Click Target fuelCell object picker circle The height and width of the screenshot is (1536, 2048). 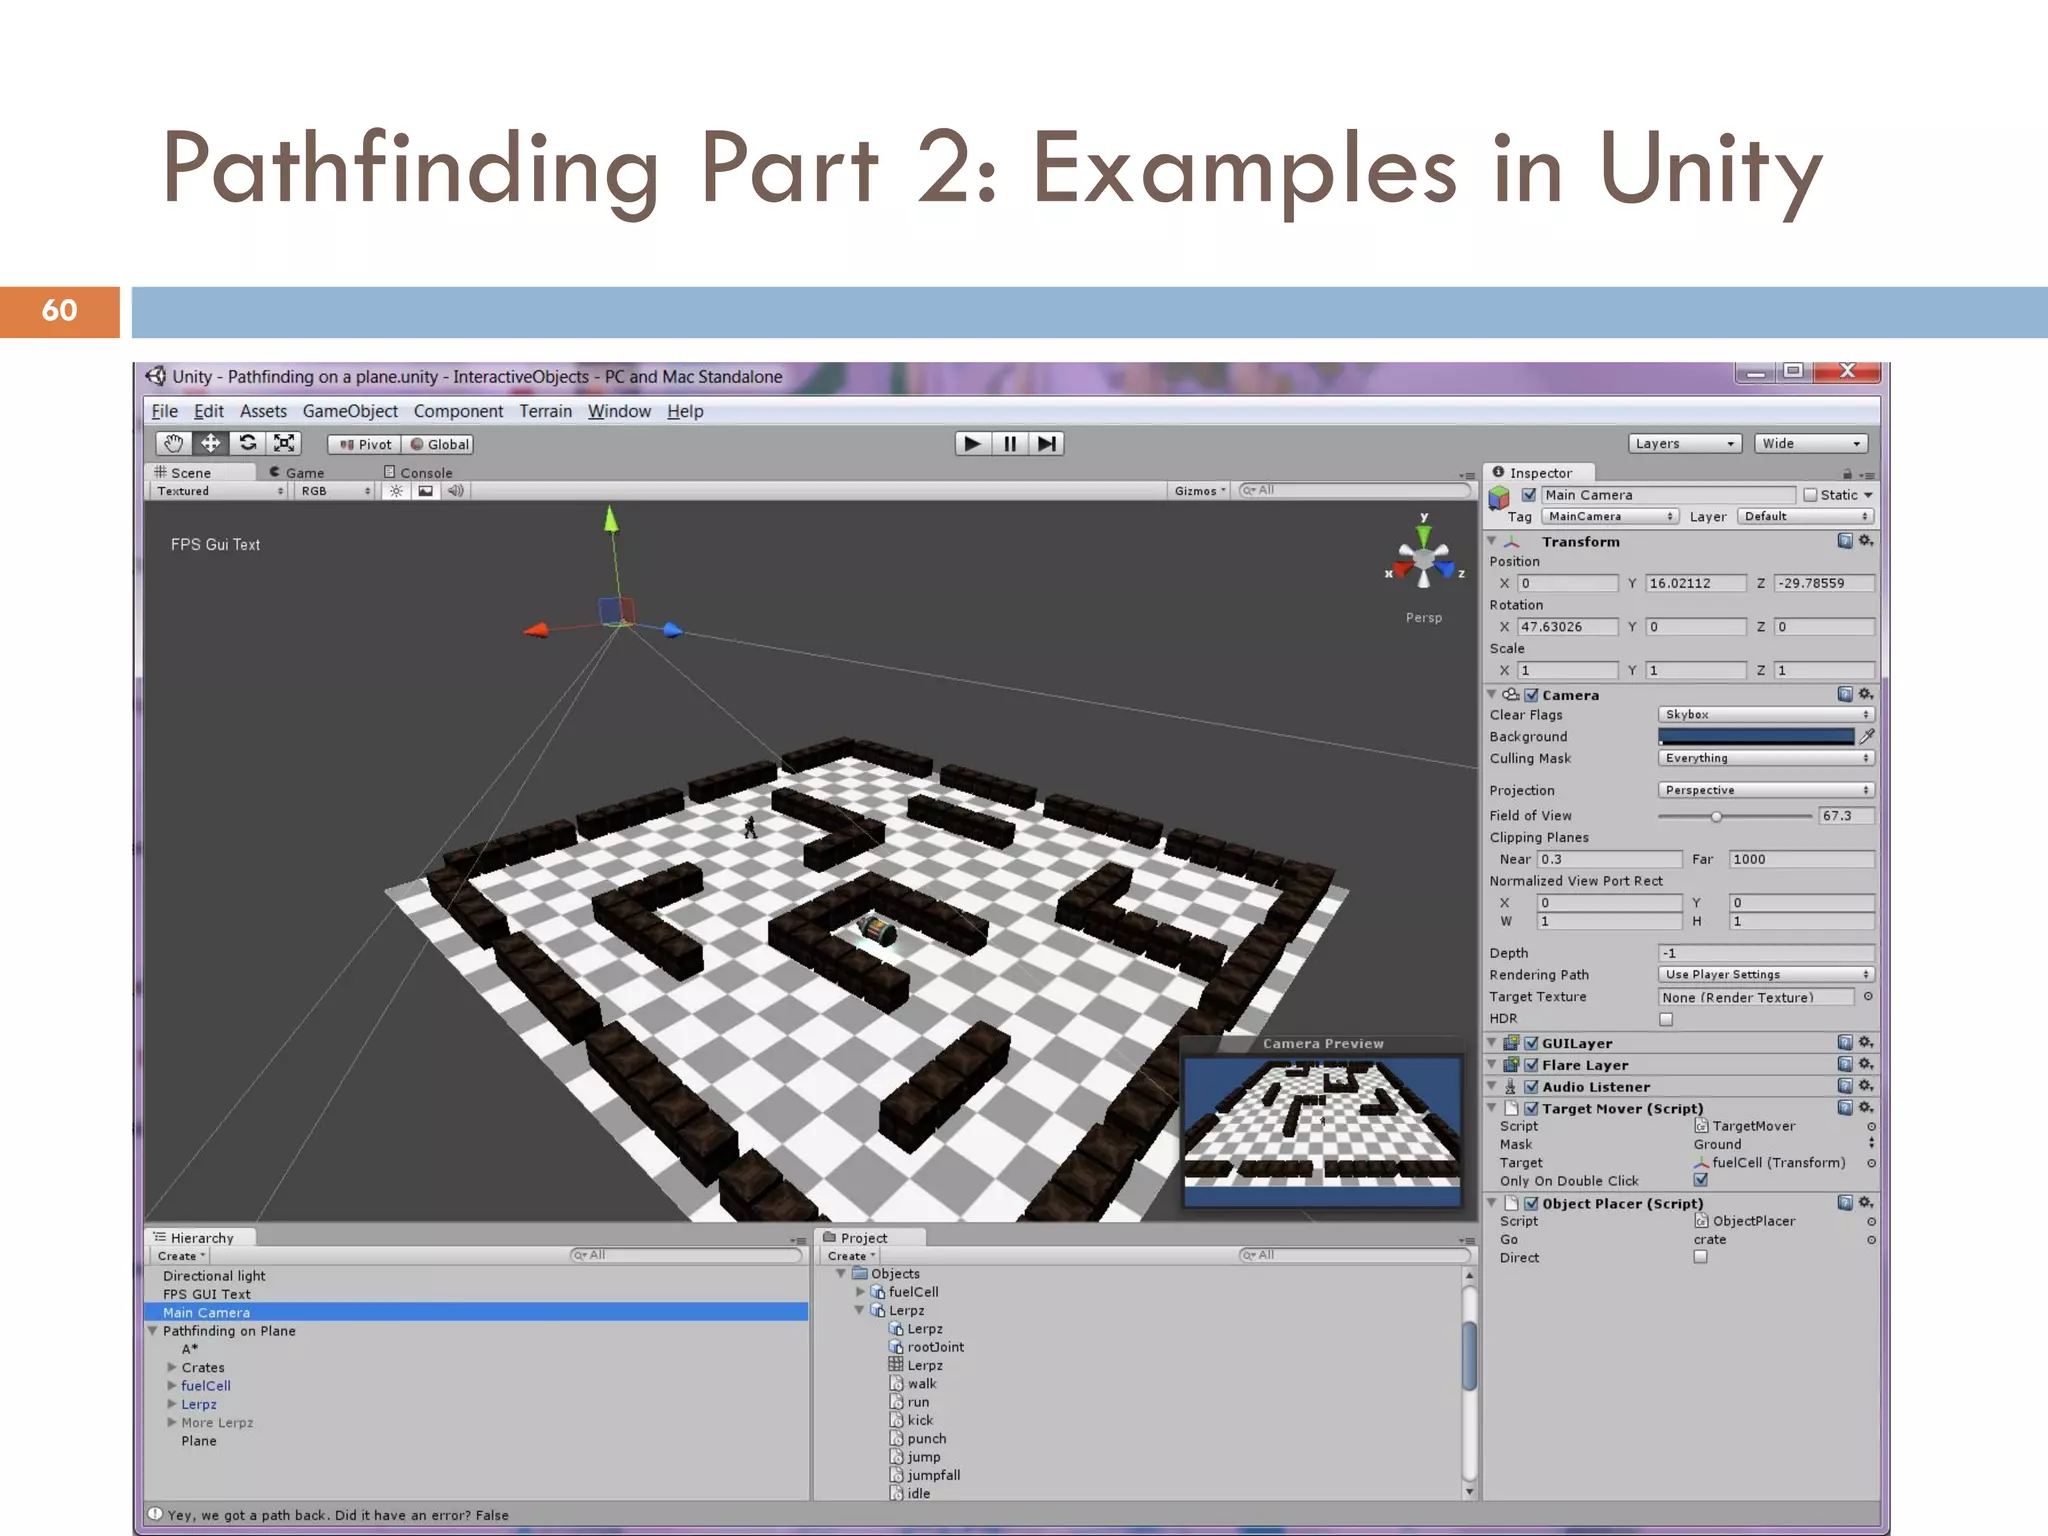point(1871,1163)
